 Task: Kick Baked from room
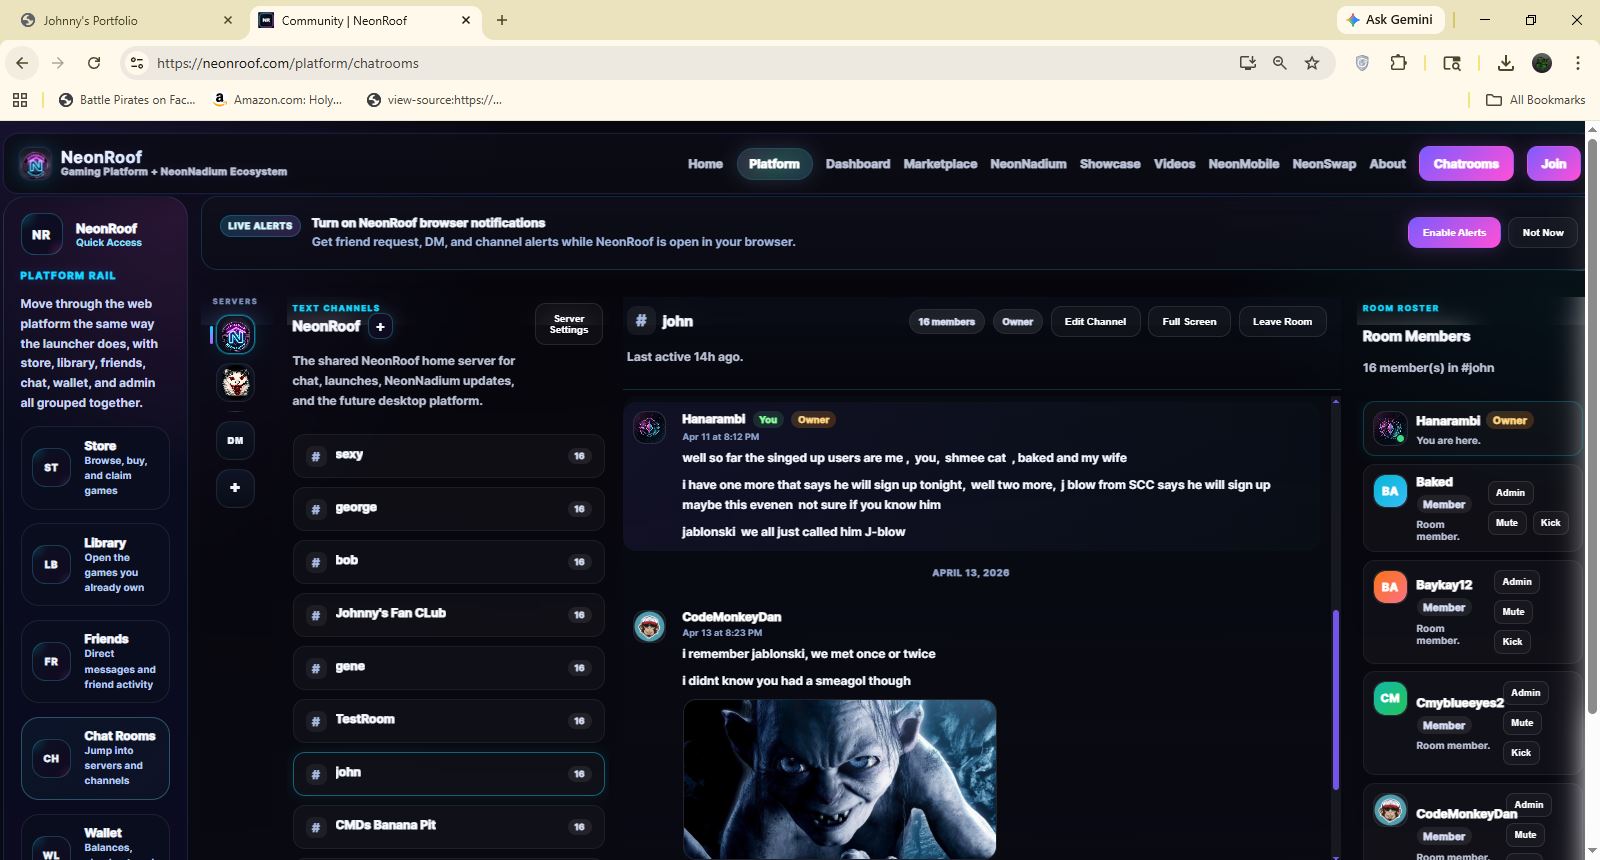click(x=1550, y=523)
